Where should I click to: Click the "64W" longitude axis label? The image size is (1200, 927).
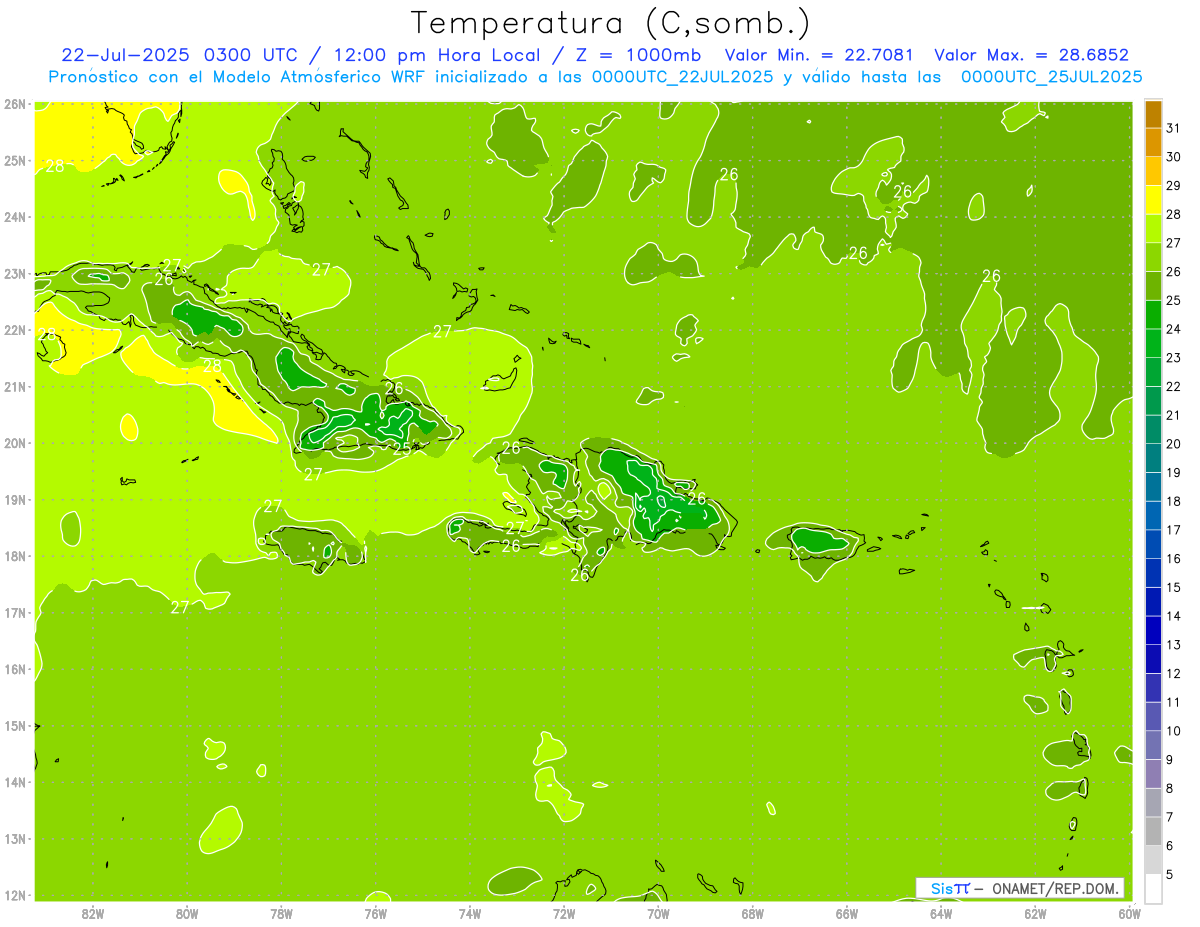coord(941,913)
